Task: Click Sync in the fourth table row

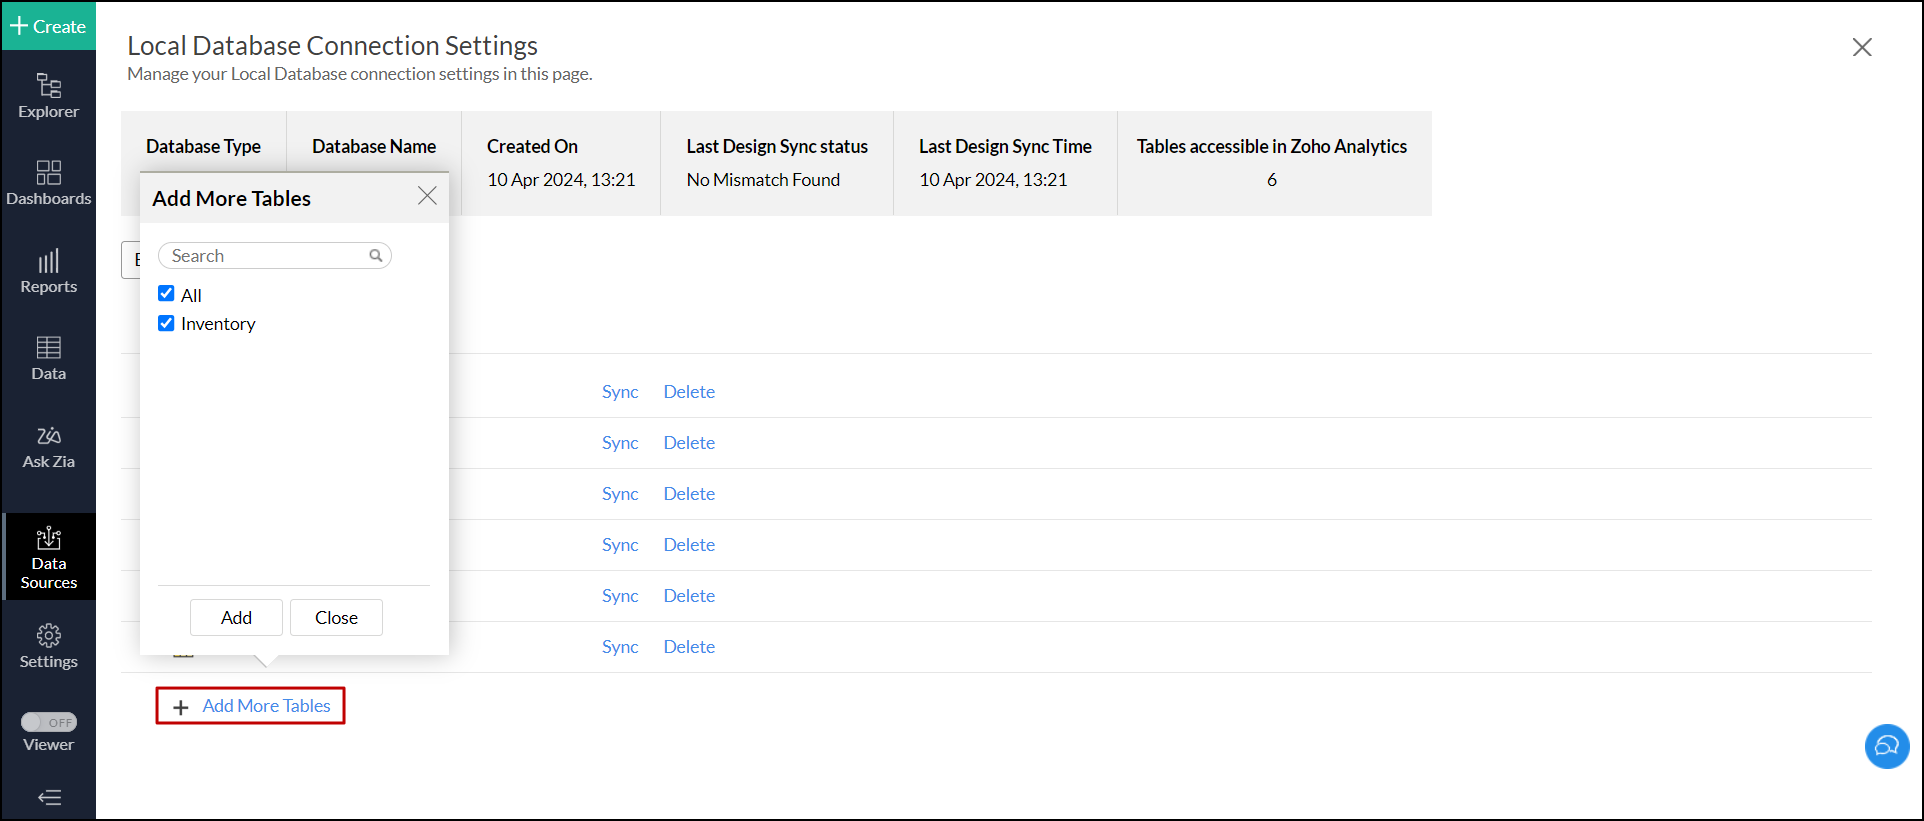Action: tap(620, 545)
